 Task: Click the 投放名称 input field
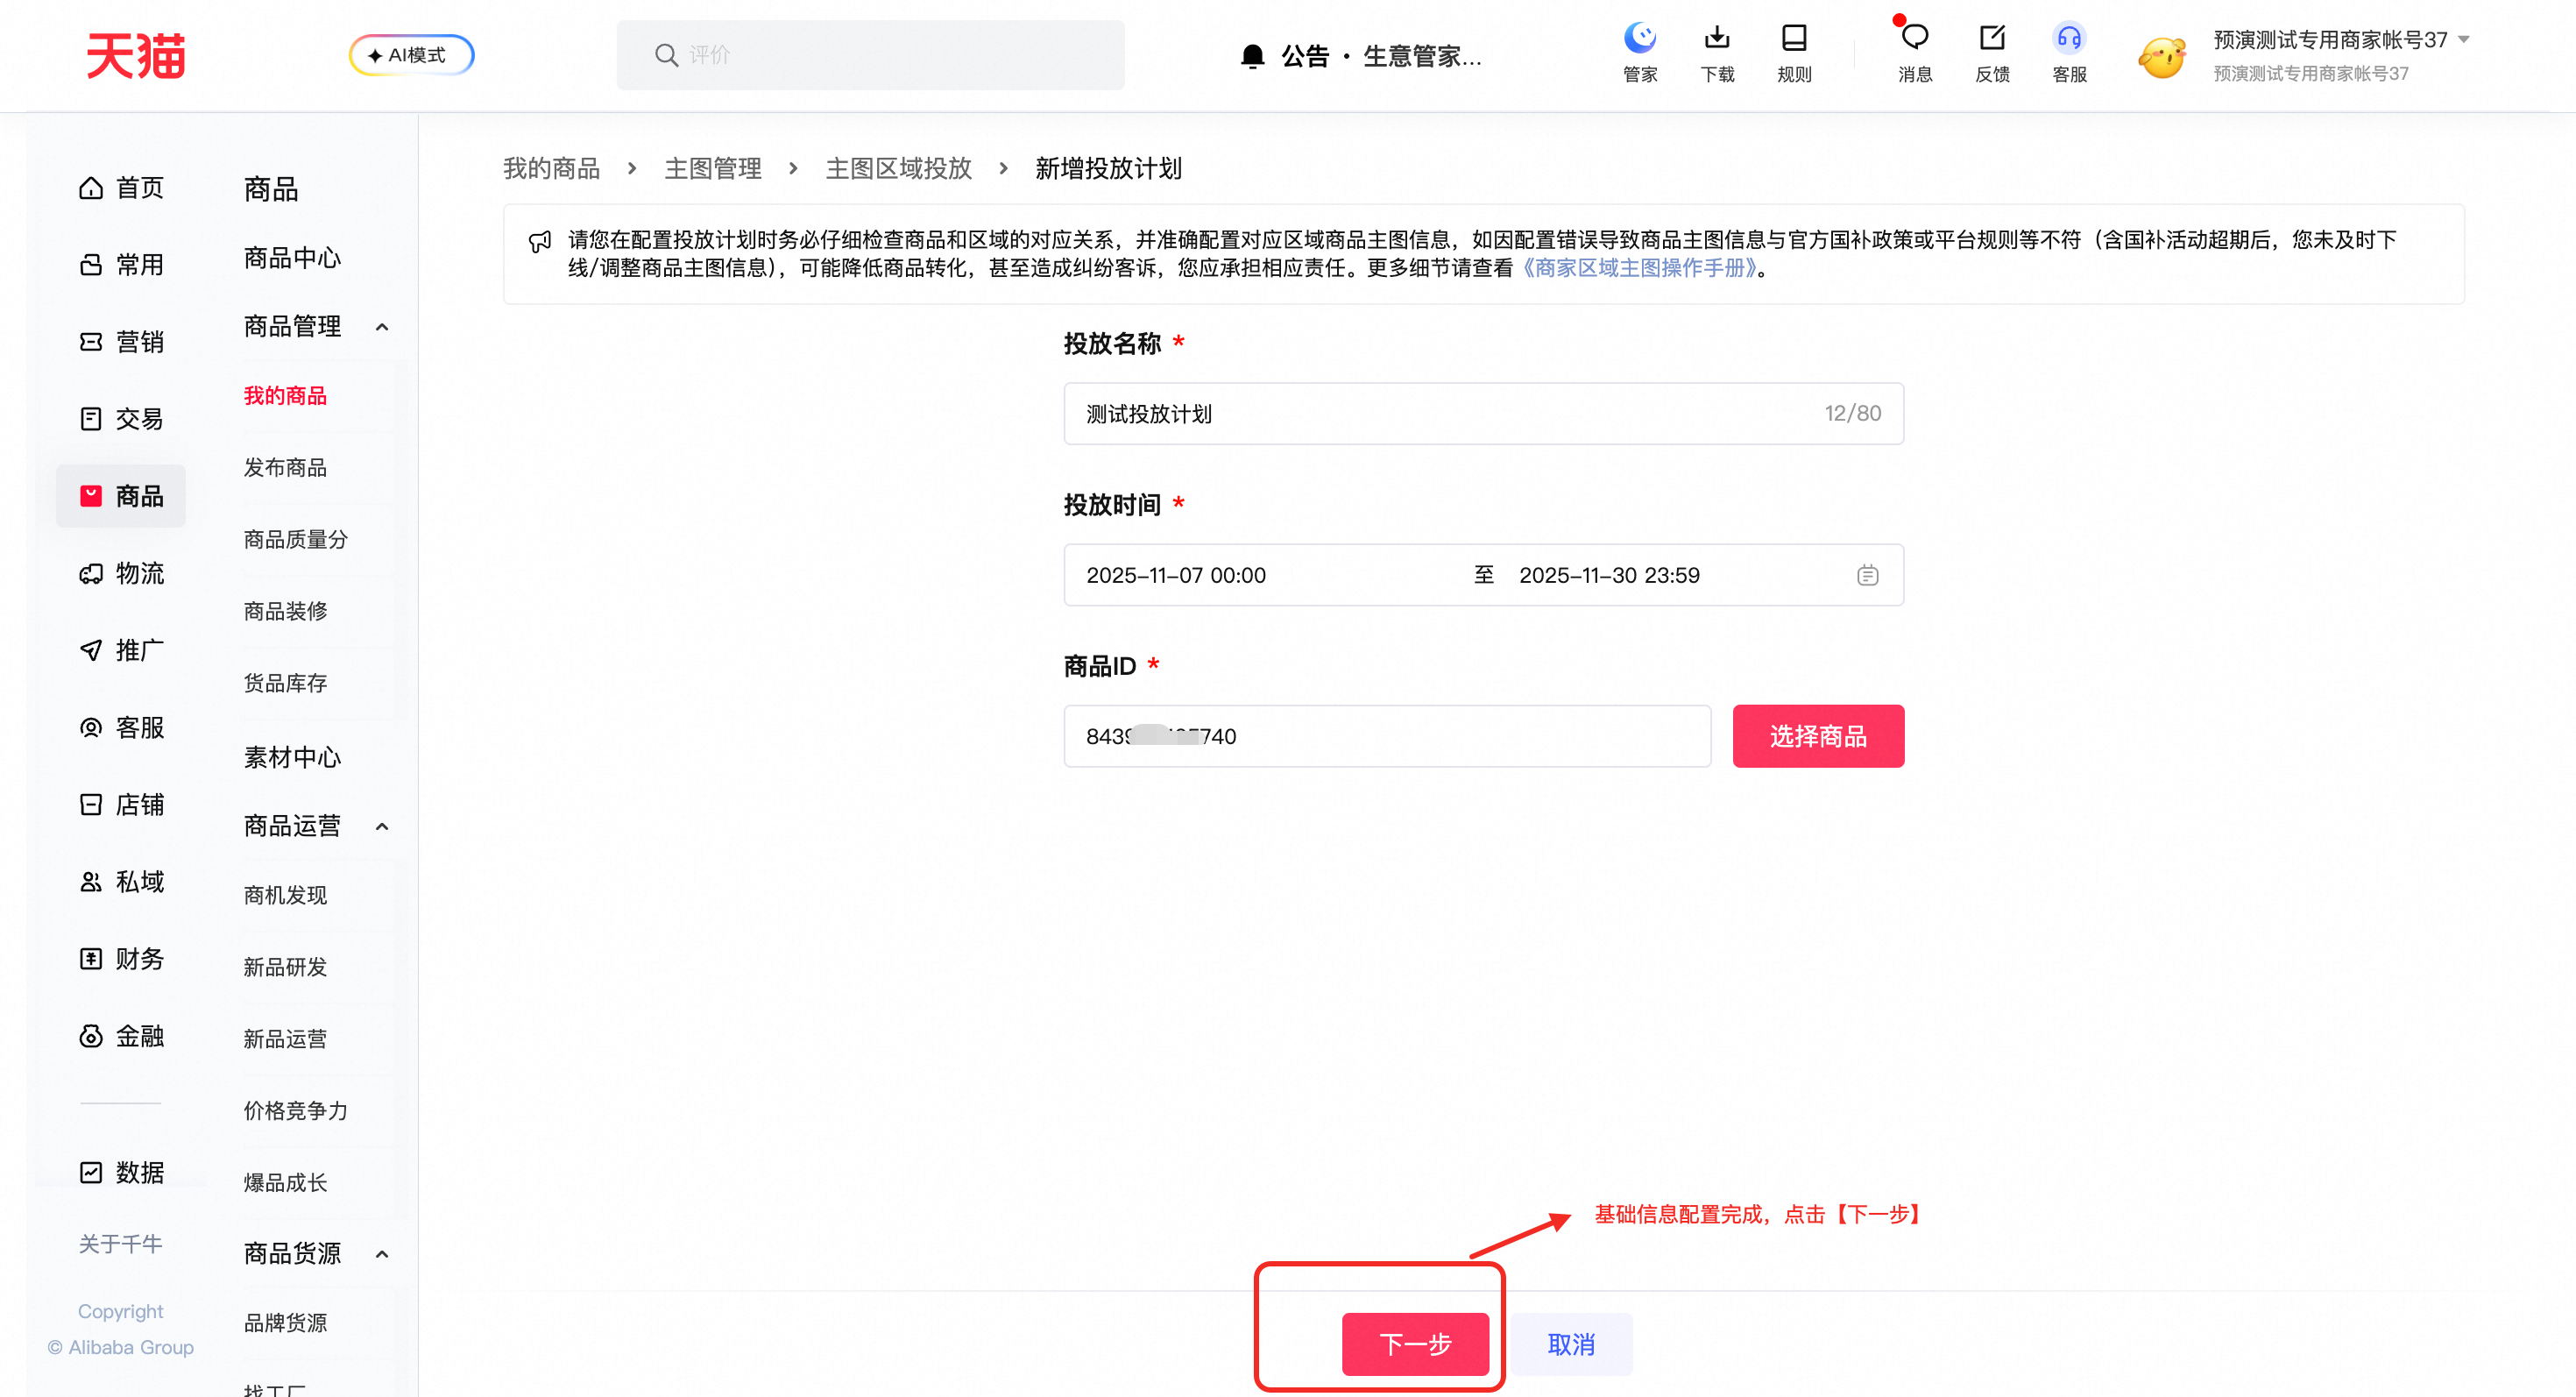[x=1483, y=413]
